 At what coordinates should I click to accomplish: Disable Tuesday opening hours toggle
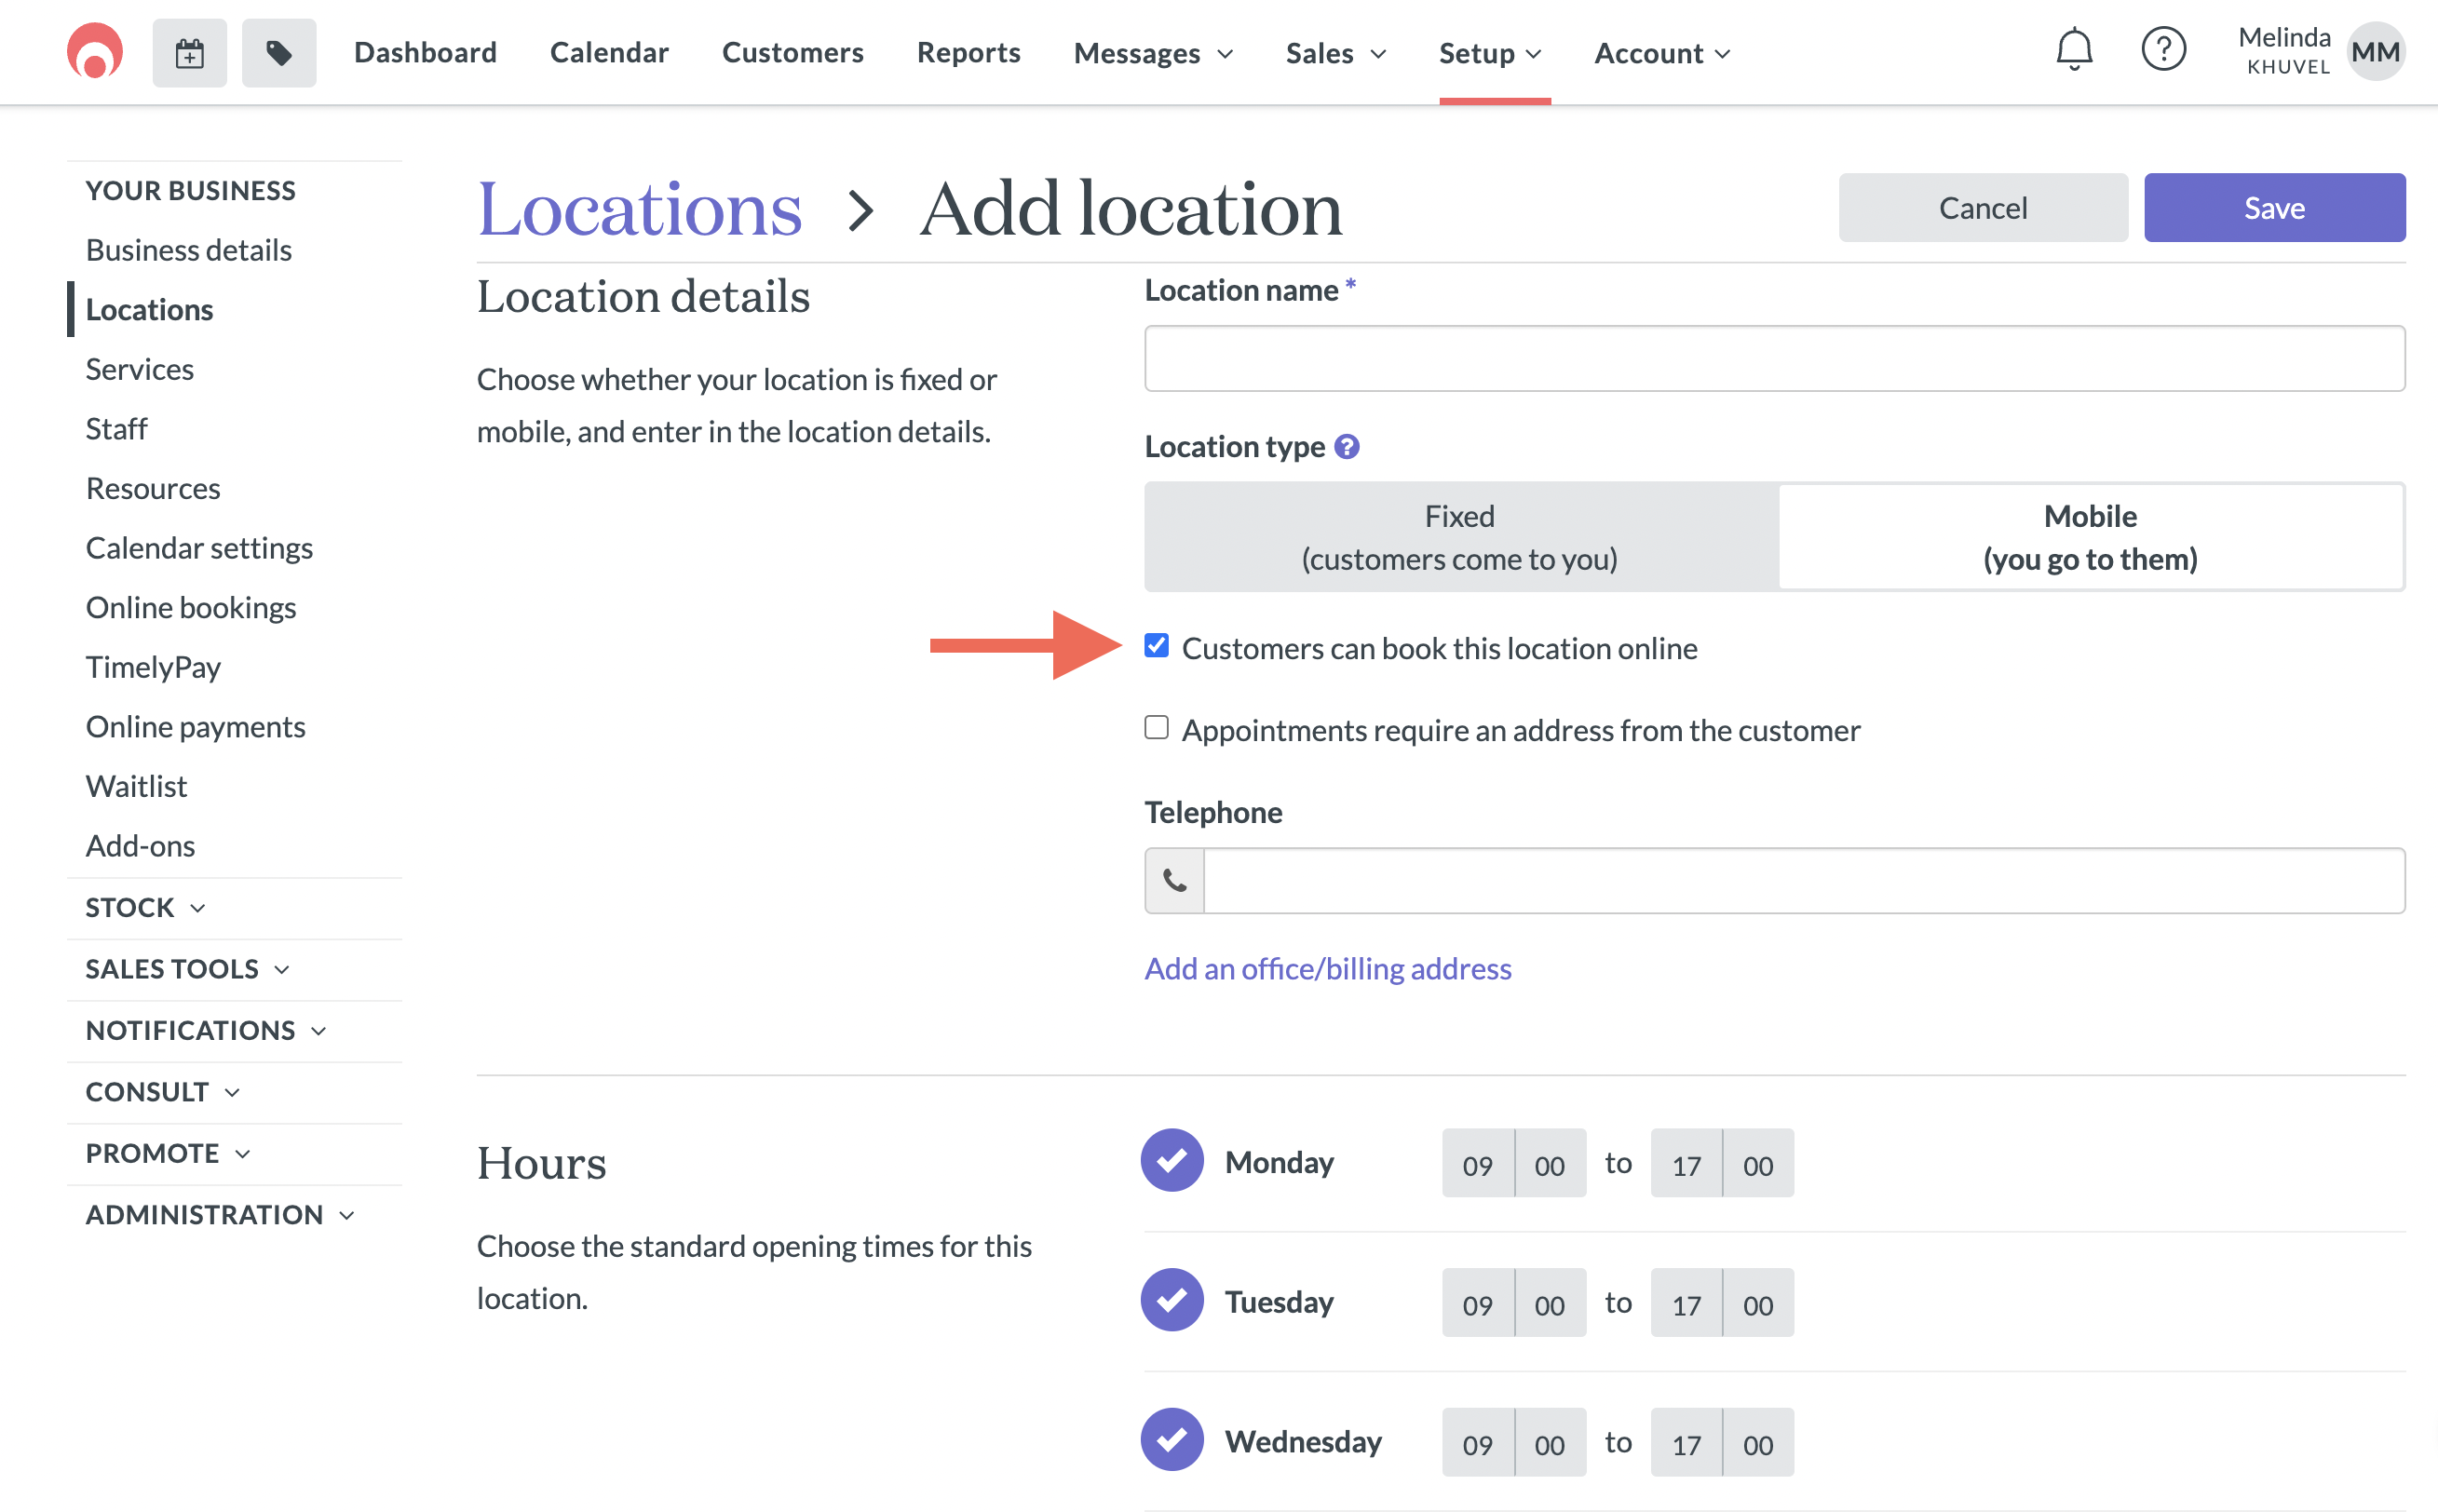point(1172,1301)
